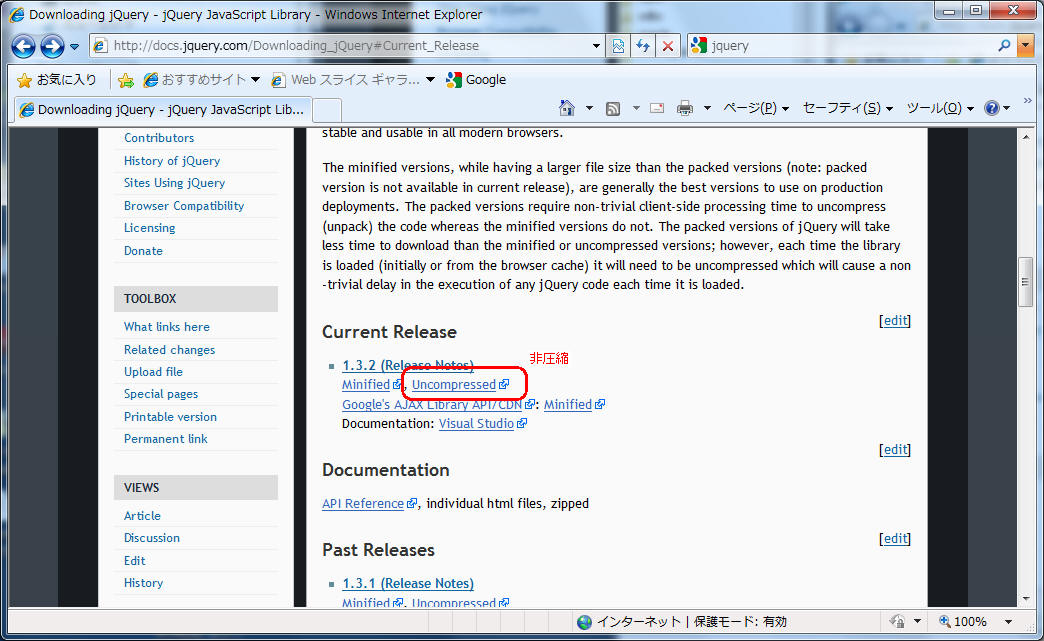Open the Help question mark icon
This screenshot has width=1044, height=641.
point(991,108)
